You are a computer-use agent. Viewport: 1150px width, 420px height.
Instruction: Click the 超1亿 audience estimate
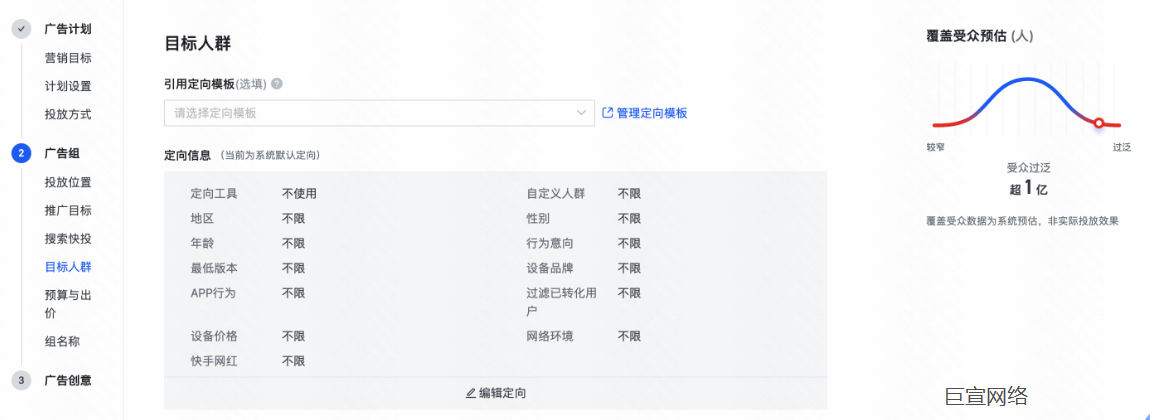coord(1028,188)
